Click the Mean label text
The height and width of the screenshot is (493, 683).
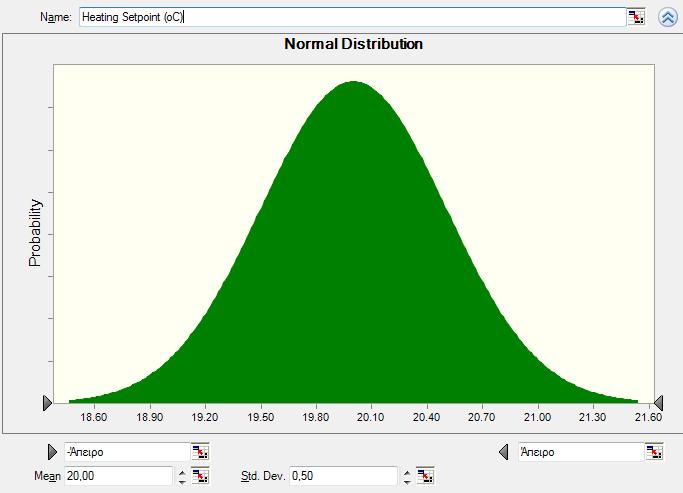(47, 476)
